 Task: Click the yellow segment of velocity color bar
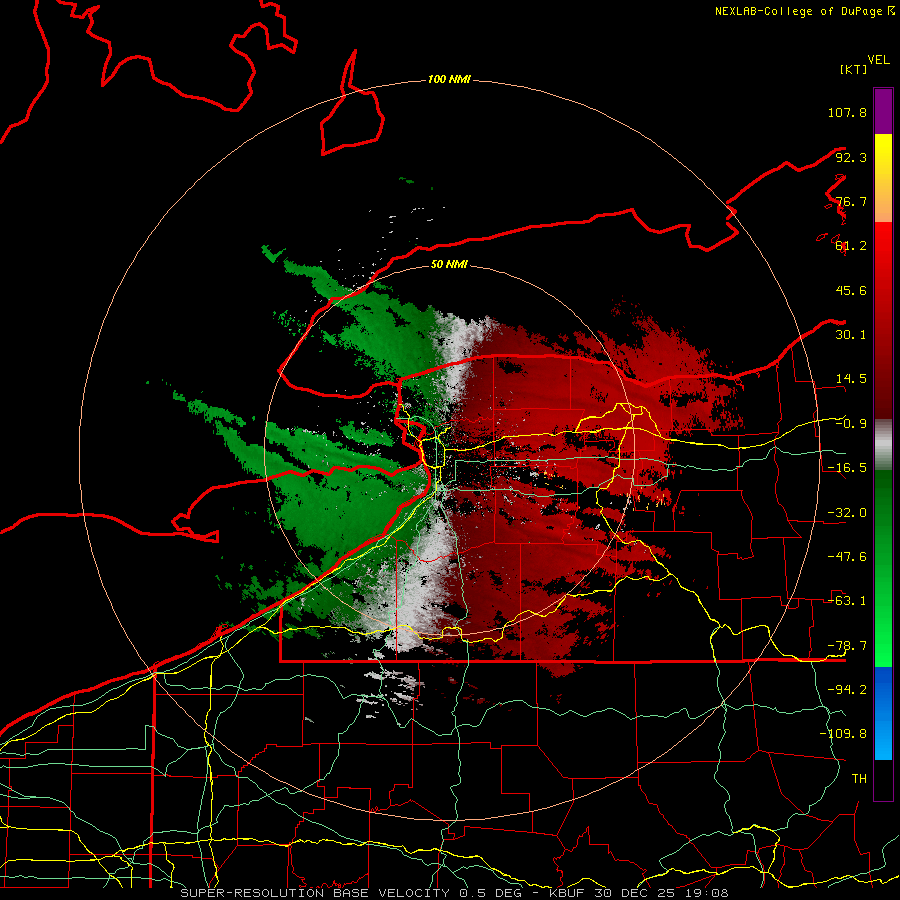click(883, 156)
